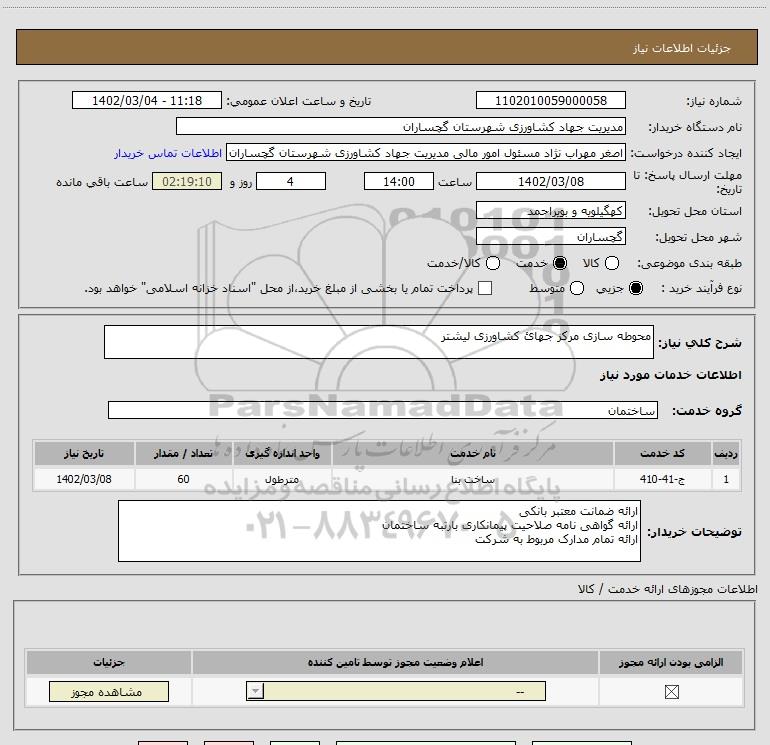
Task: Click the جزئیات column header
Action: (109, 662)
